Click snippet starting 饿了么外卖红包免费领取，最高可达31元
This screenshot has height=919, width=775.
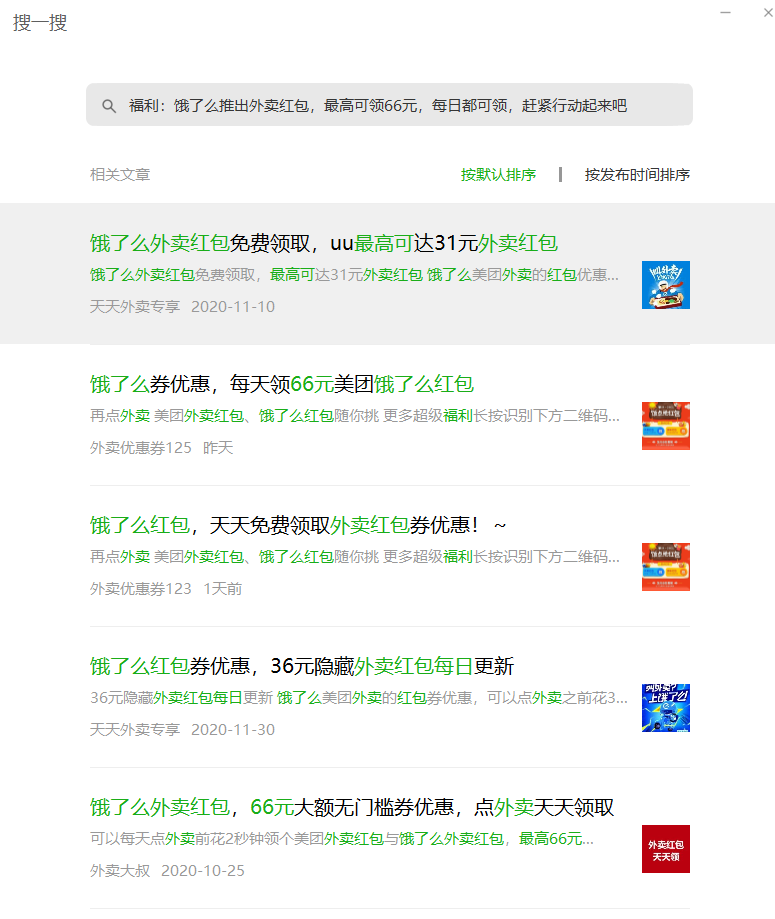point(354,275)
